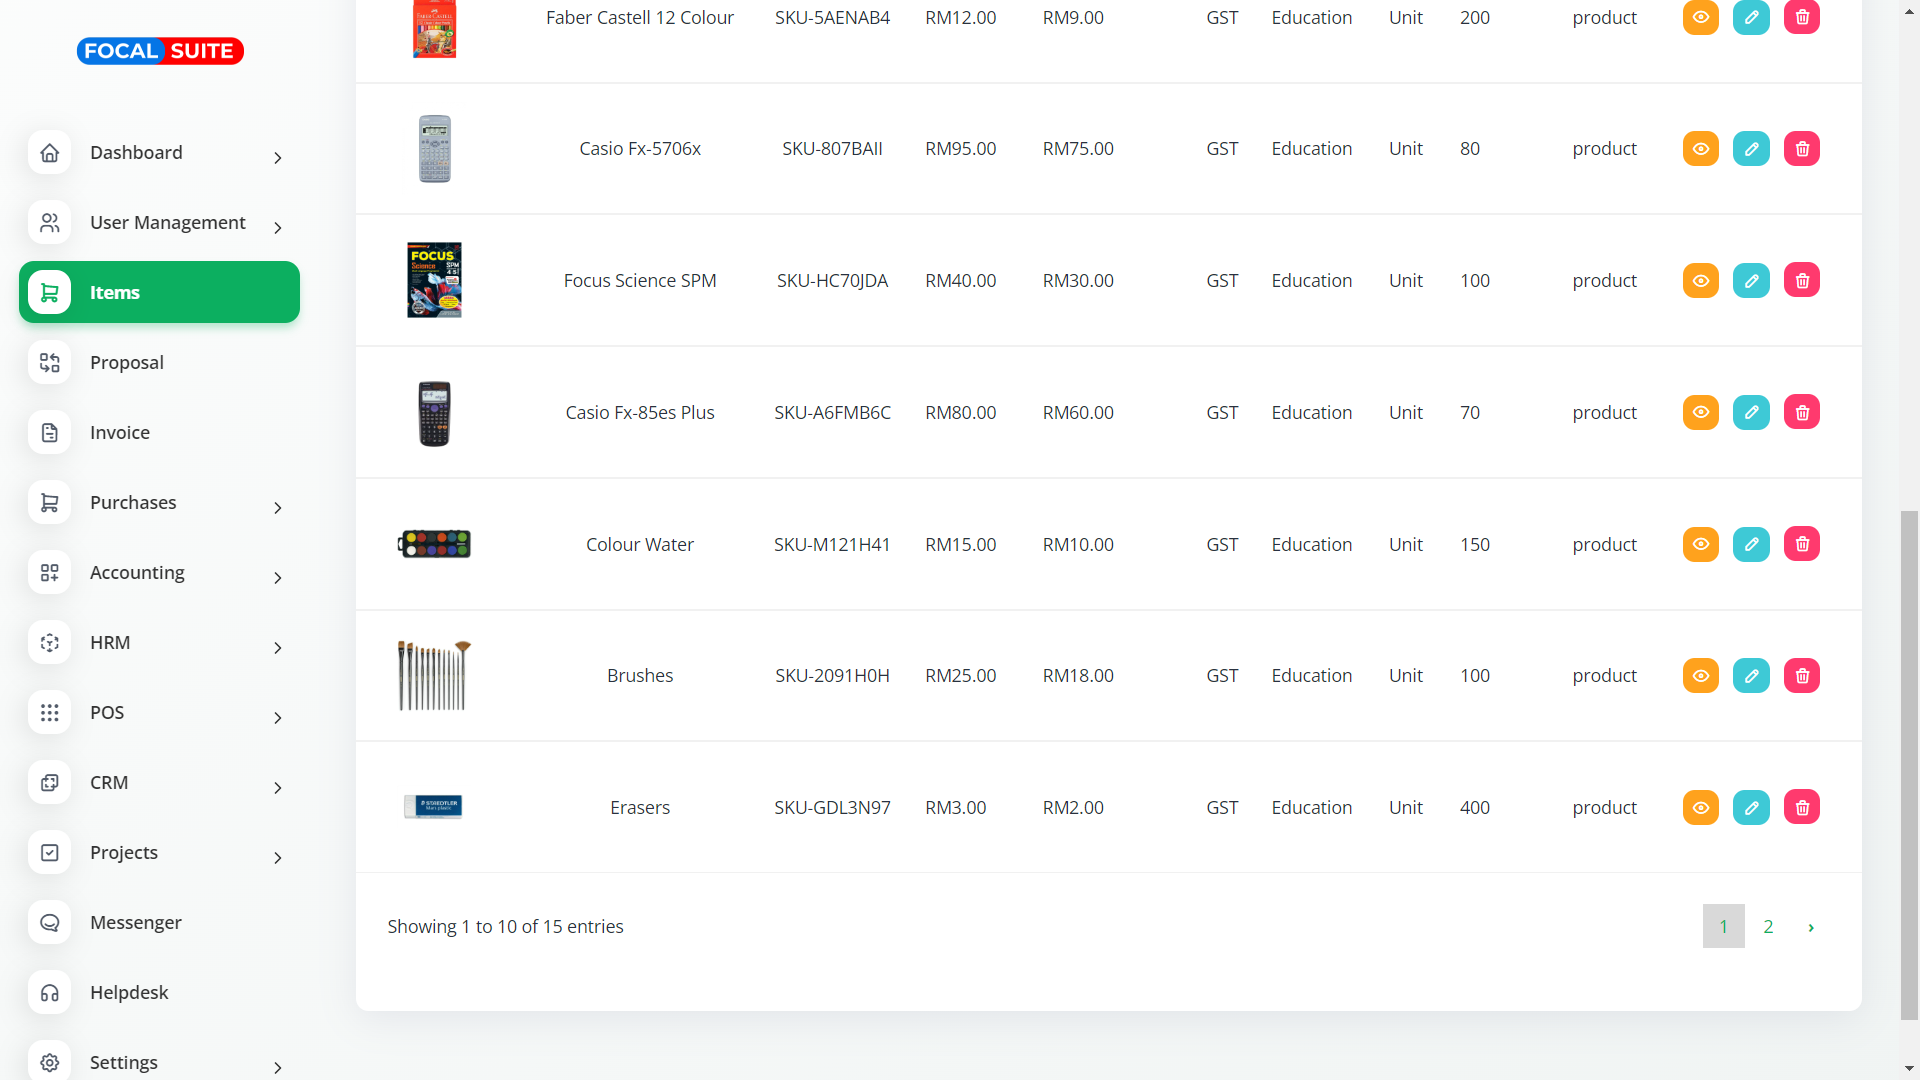Screen dimensions: 1920x1080
Task: Edit the Erasers item
Action: tap(1751, 808)
